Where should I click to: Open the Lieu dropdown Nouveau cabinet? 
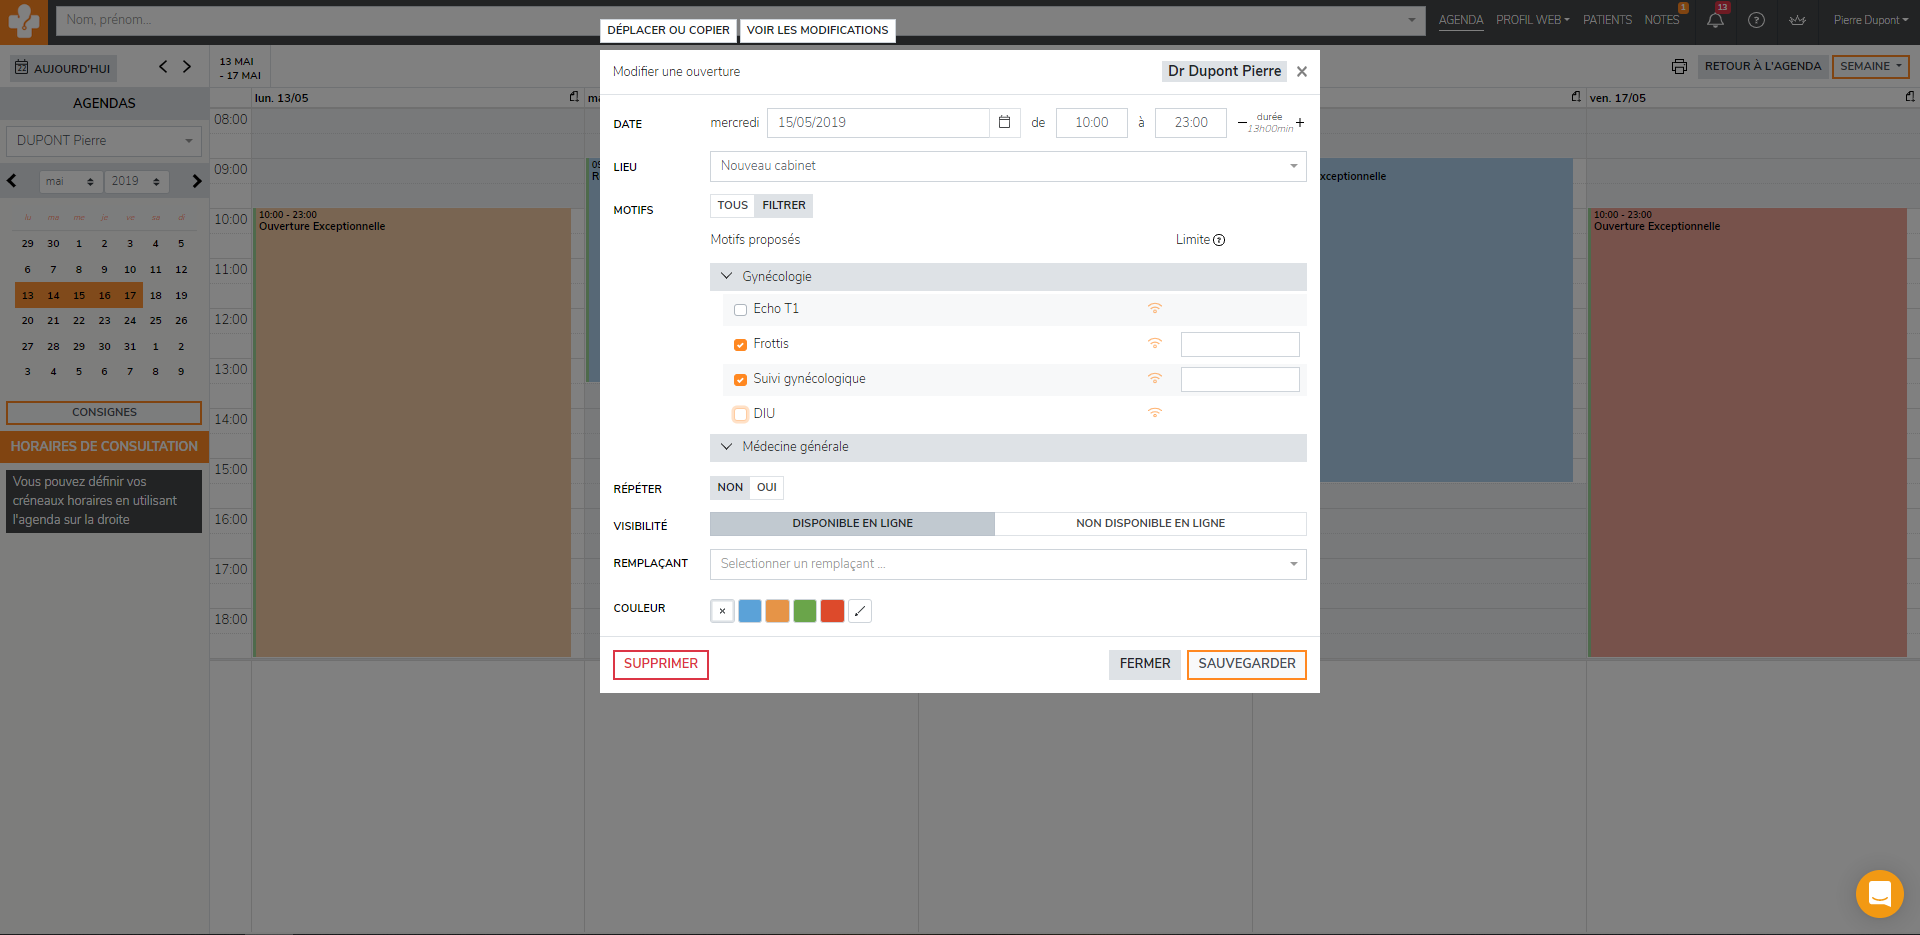pyautogui.click(x=1007, y=166)
